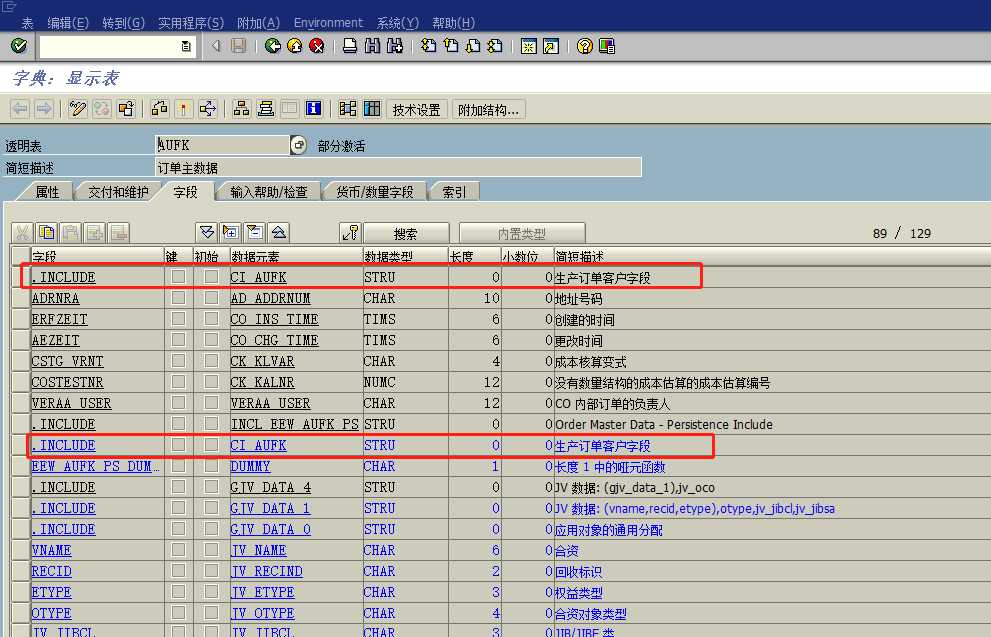Image resolution: width=991 pixels, height=637 pixels.
Task: Click the Copy icon in fields toolbar
Action: [x=46, y=233]
